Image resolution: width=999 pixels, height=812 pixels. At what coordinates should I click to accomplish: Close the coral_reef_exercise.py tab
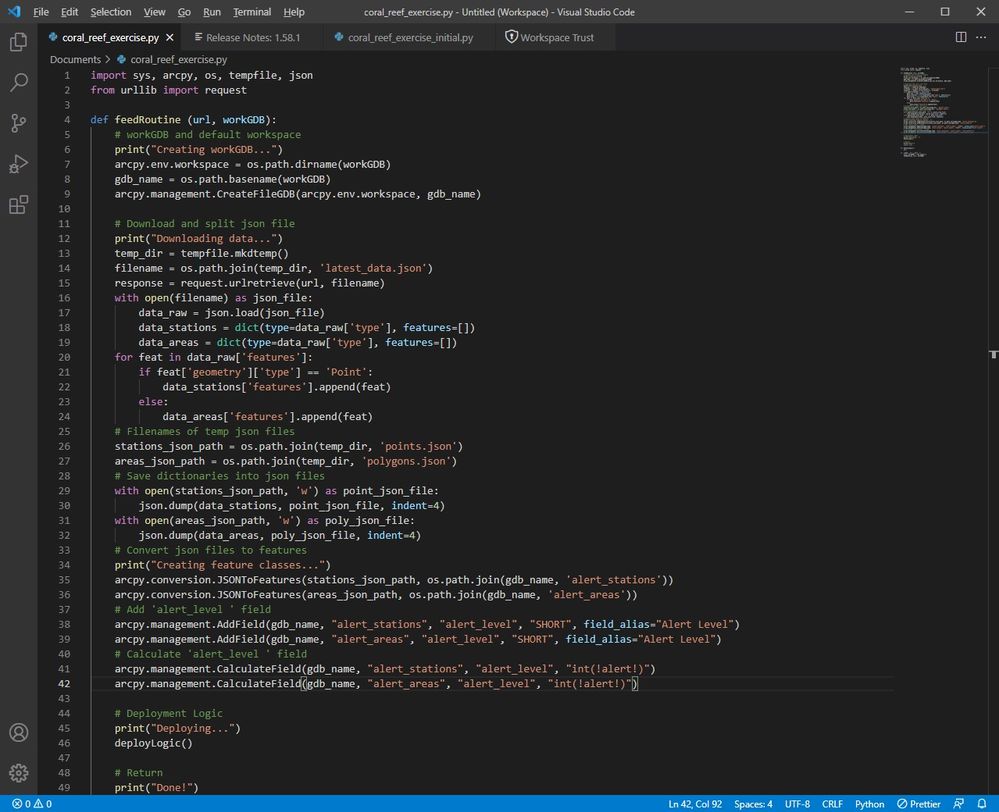pos(170,38)
